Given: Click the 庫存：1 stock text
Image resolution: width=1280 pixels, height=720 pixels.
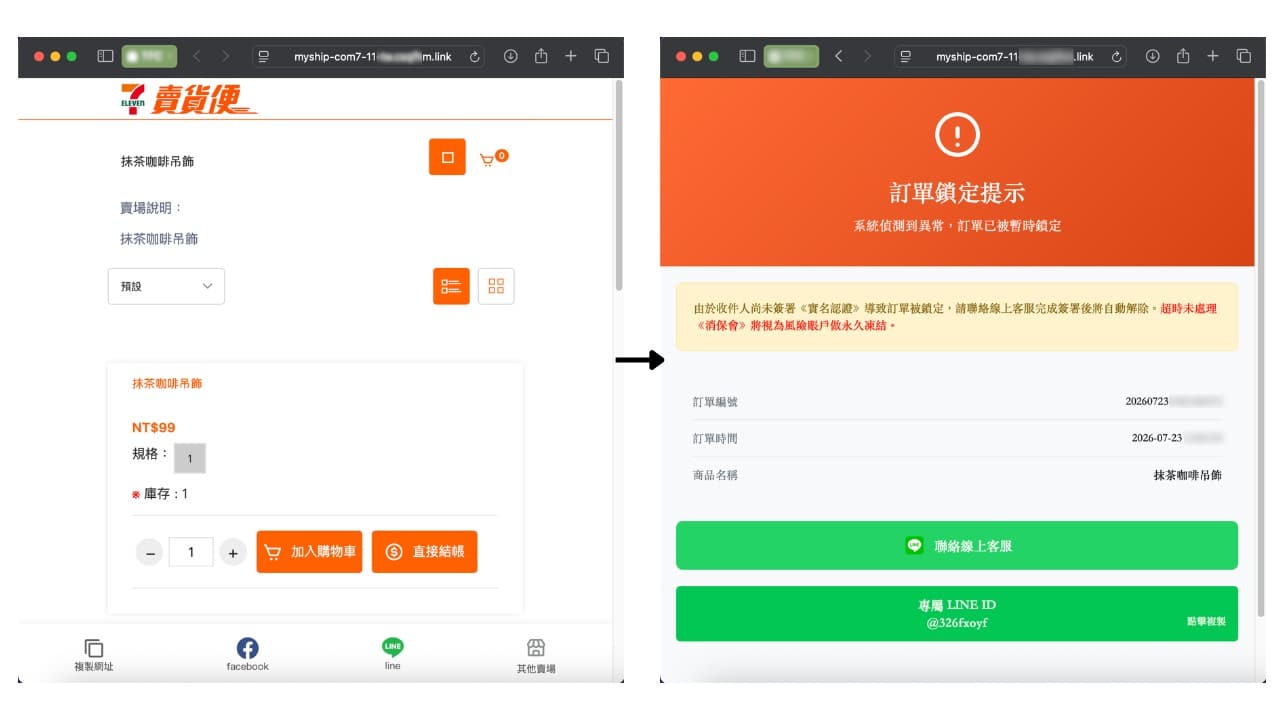Looking at the screenshot, I should click(x=166, y=494).
